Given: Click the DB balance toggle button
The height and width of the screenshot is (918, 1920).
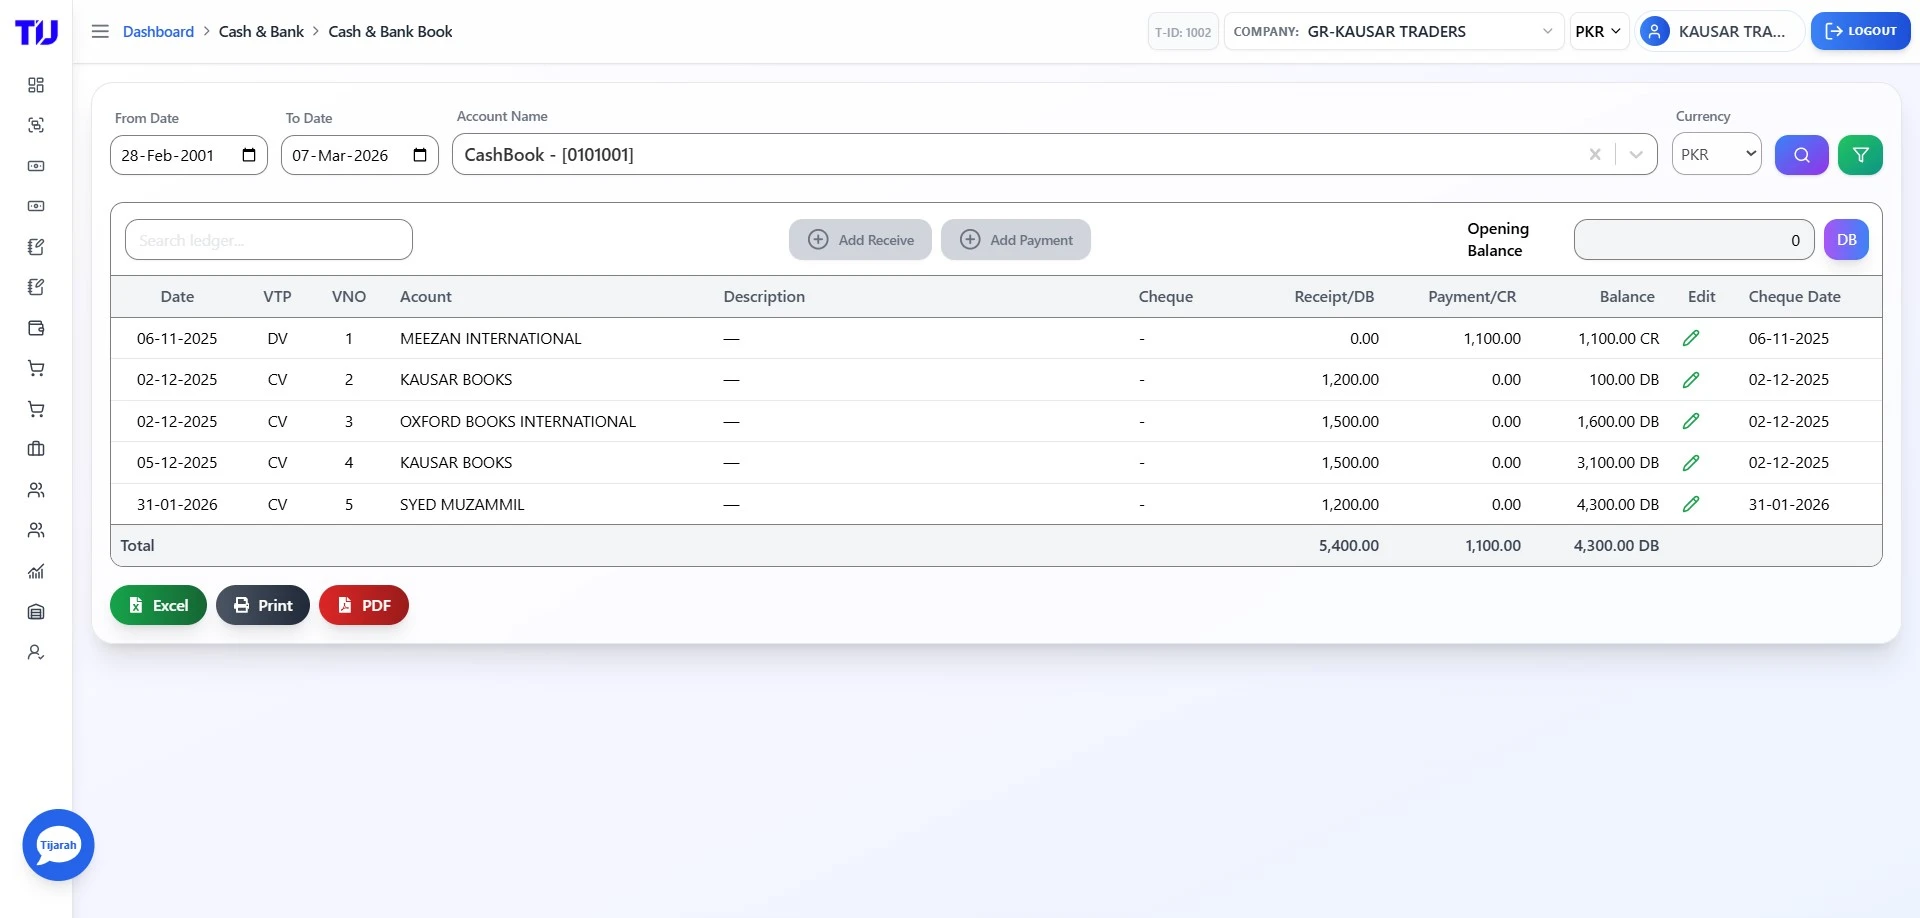Looking at the screenshot, I should (1846, 239).
